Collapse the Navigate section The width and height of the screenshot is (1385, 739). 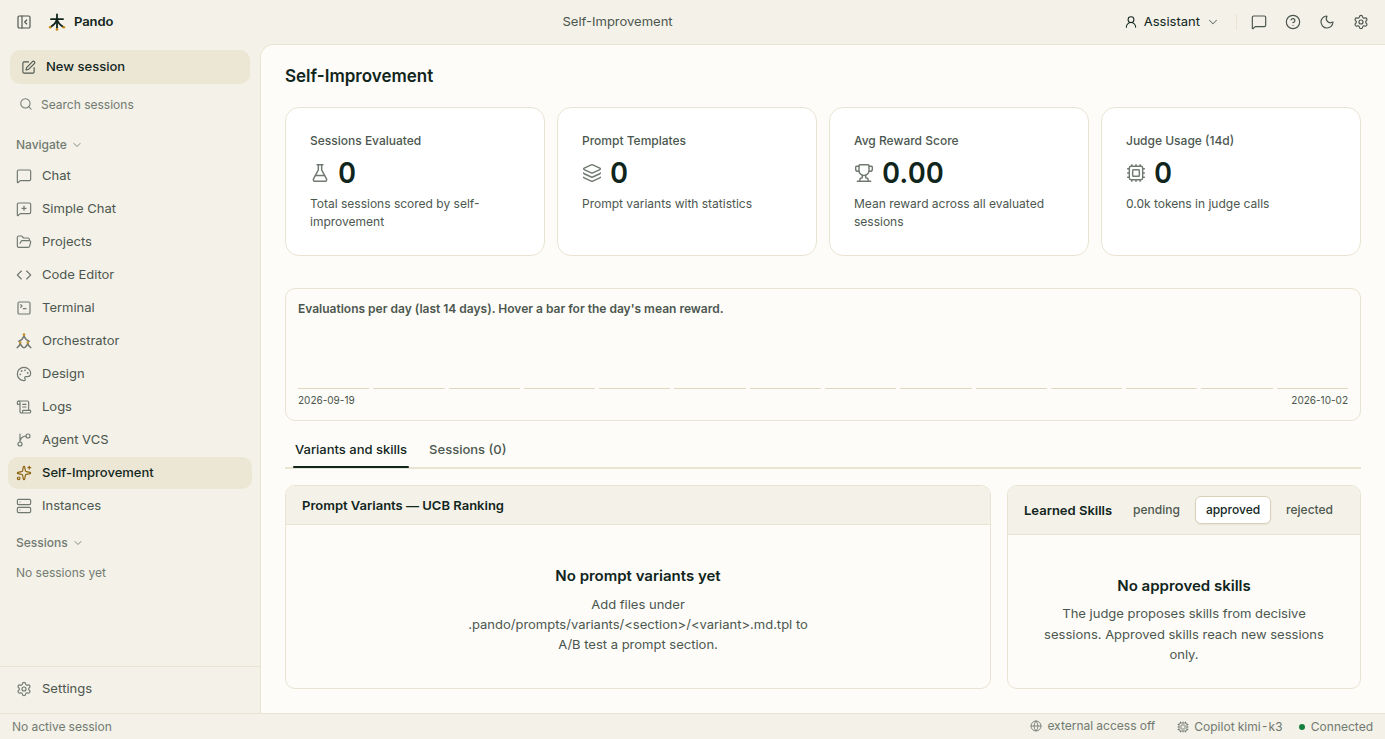pos(48,145)
